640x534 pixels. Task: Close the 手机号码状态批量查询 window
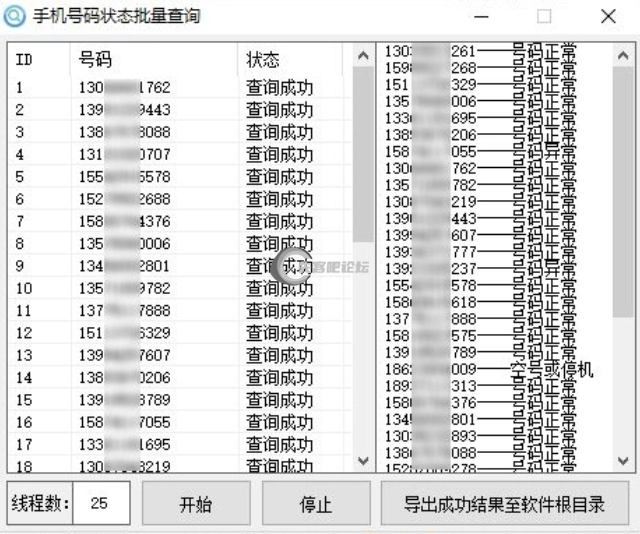[608, 17]
